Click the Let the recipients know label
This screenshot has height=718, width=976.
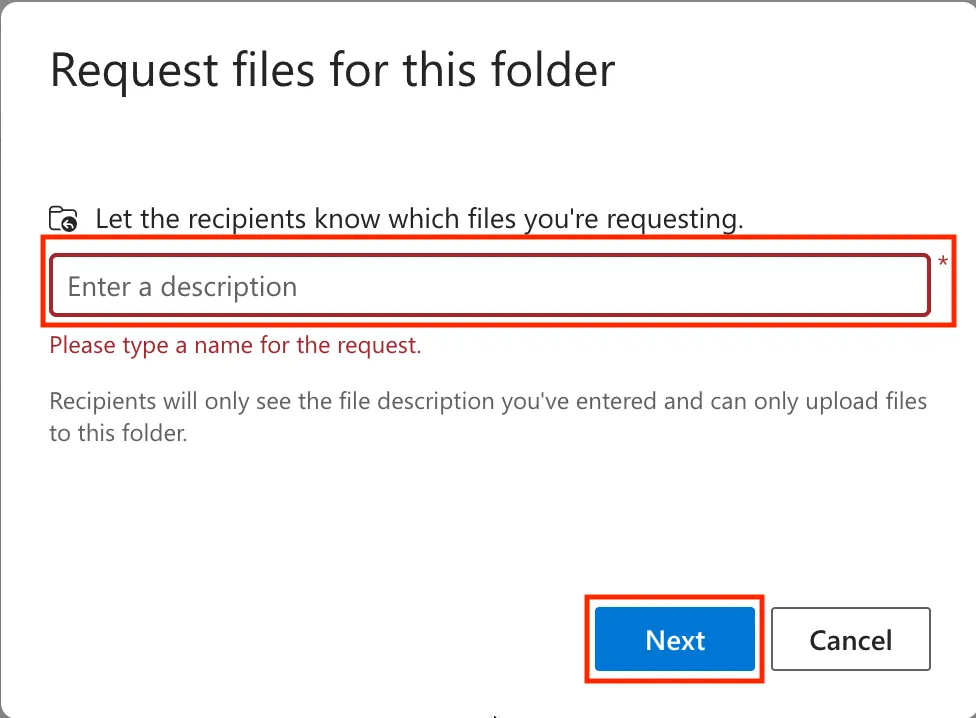420,220
